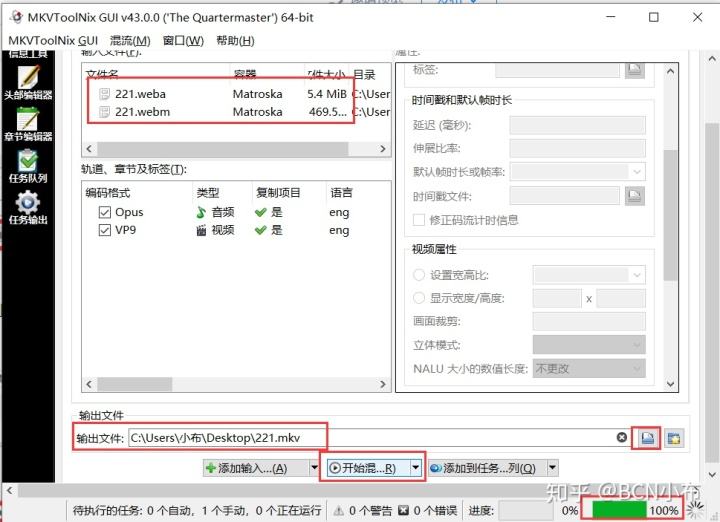The height and width of the screenshot is (522, 720).
Task: Clear the output file path
Action: tap(622, 438)
